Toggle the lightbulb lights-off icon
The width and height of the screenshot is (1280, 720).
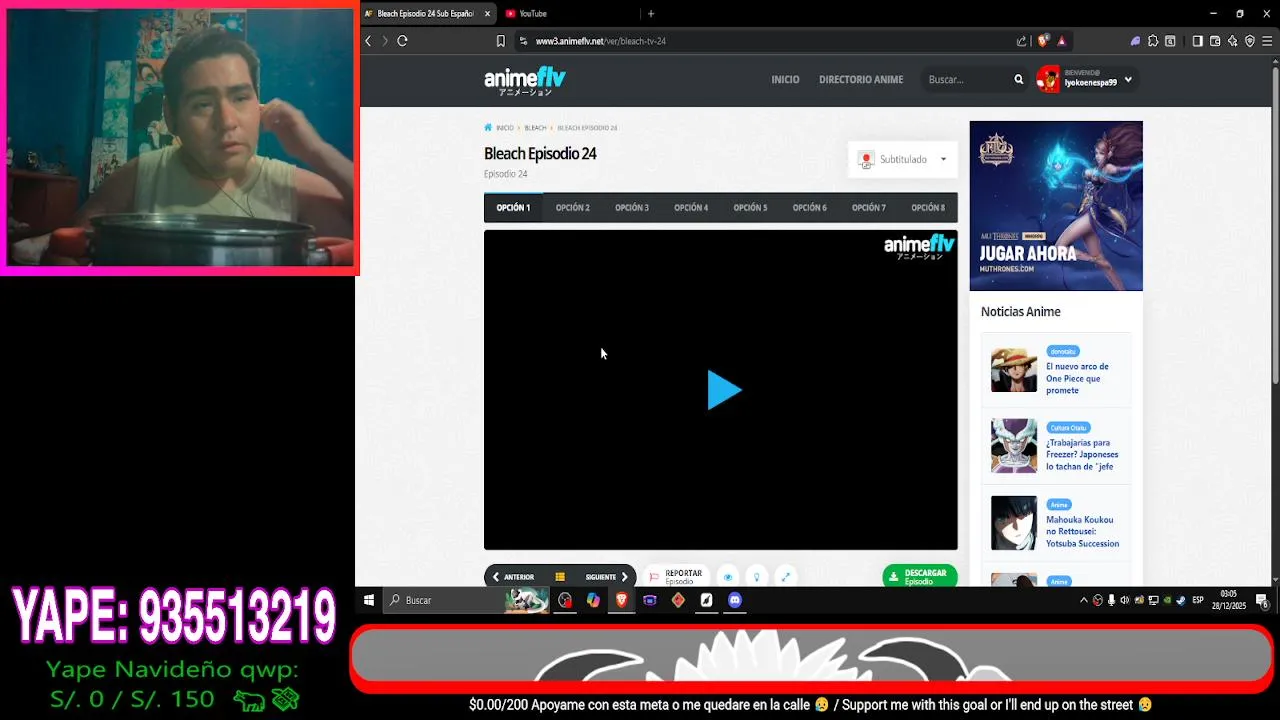click(x=757, y=577)
